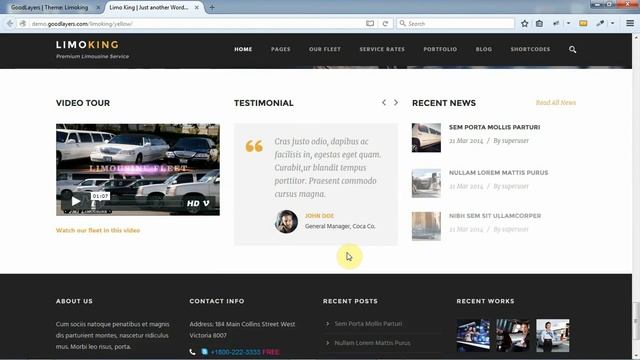Click the browser back arrow button
This screenshot has height=360, width=640.
coord(10,24)
